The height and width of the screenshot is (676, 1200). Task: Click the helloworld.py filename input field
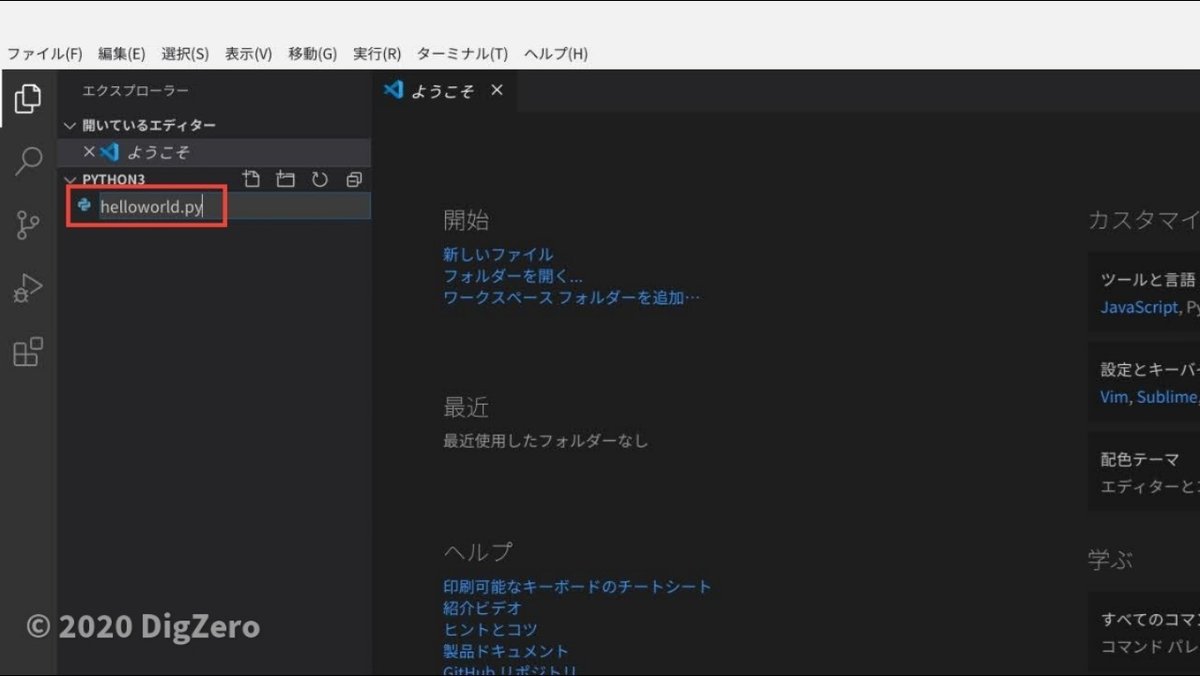pos(155,206)
